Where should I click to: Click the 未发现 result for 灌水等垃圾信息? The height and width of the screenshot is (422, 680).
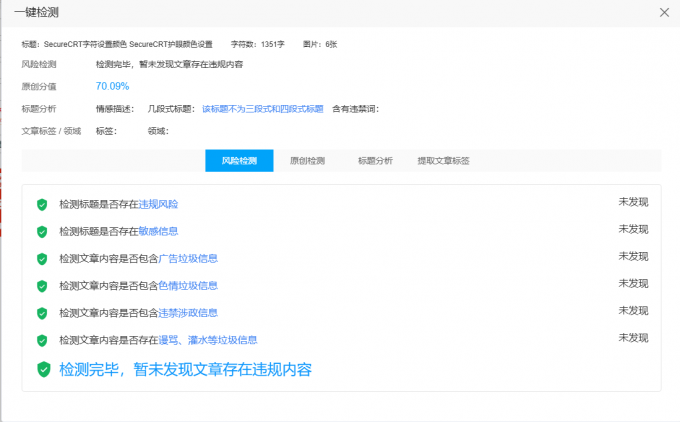click(x=633, y=338)
